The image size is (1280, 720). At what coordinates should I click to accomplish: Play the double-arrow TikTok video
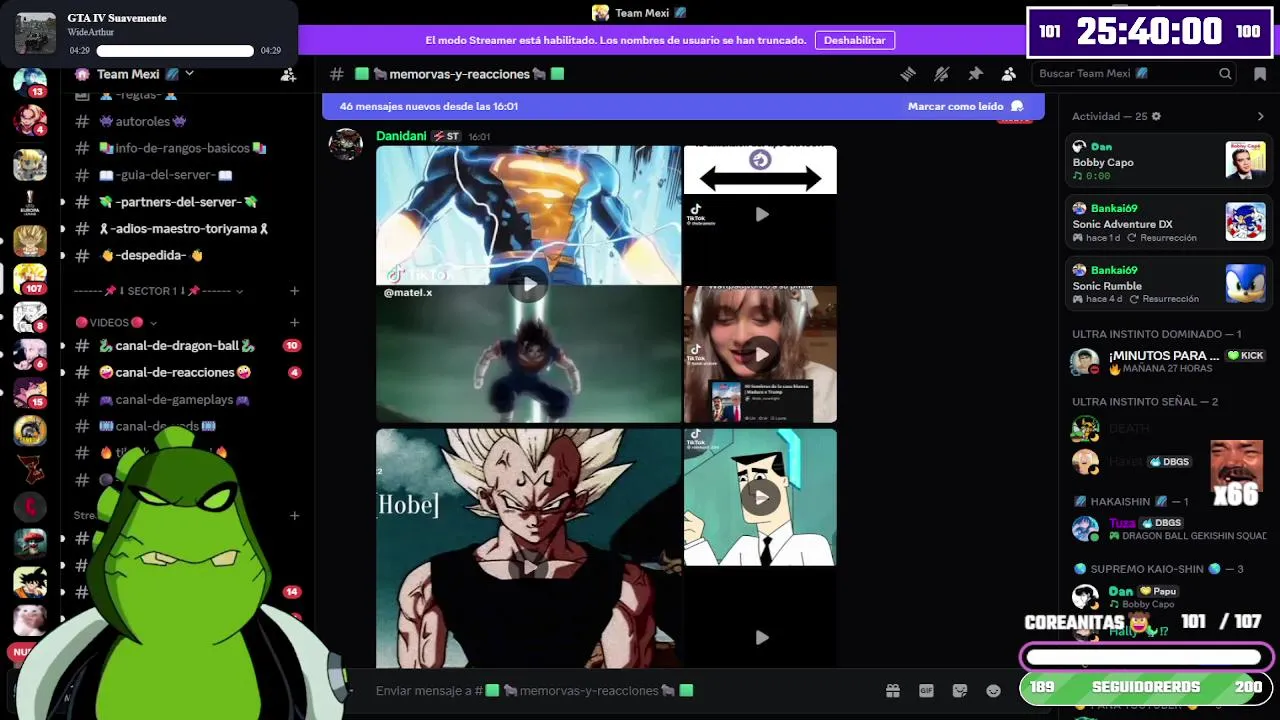(761, 214)
